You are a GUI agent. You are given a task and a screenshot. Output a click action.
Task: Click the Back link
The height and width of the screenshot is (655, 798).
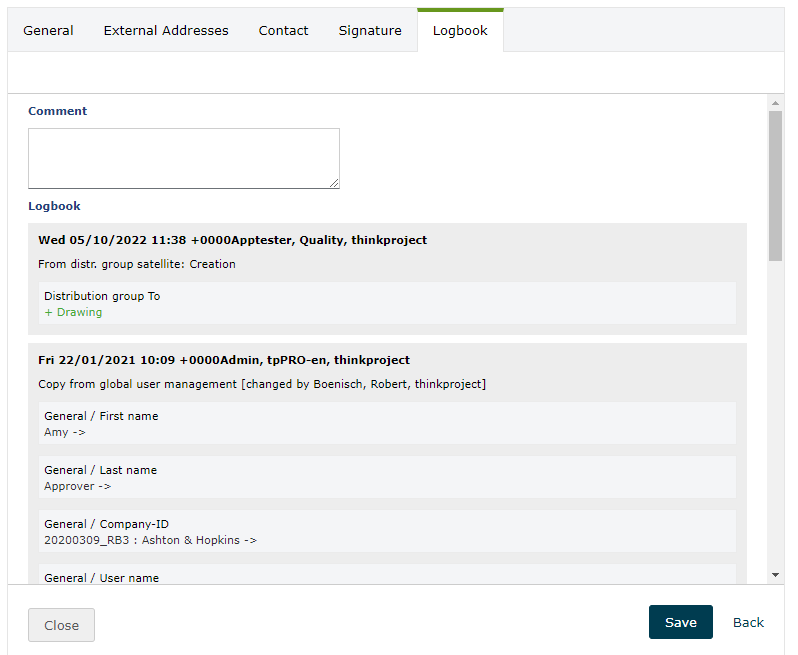coord(748,622)
